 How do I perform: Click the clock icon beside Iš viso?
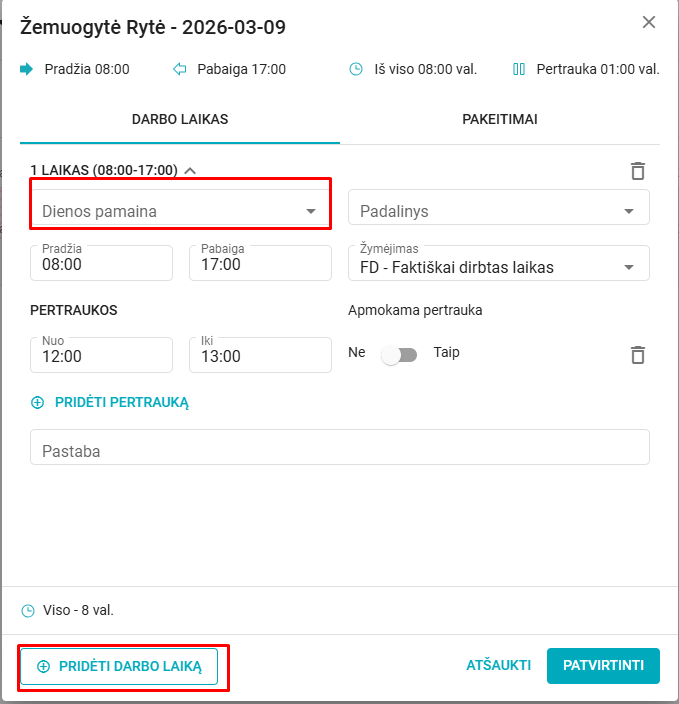(x=355, y=69)
